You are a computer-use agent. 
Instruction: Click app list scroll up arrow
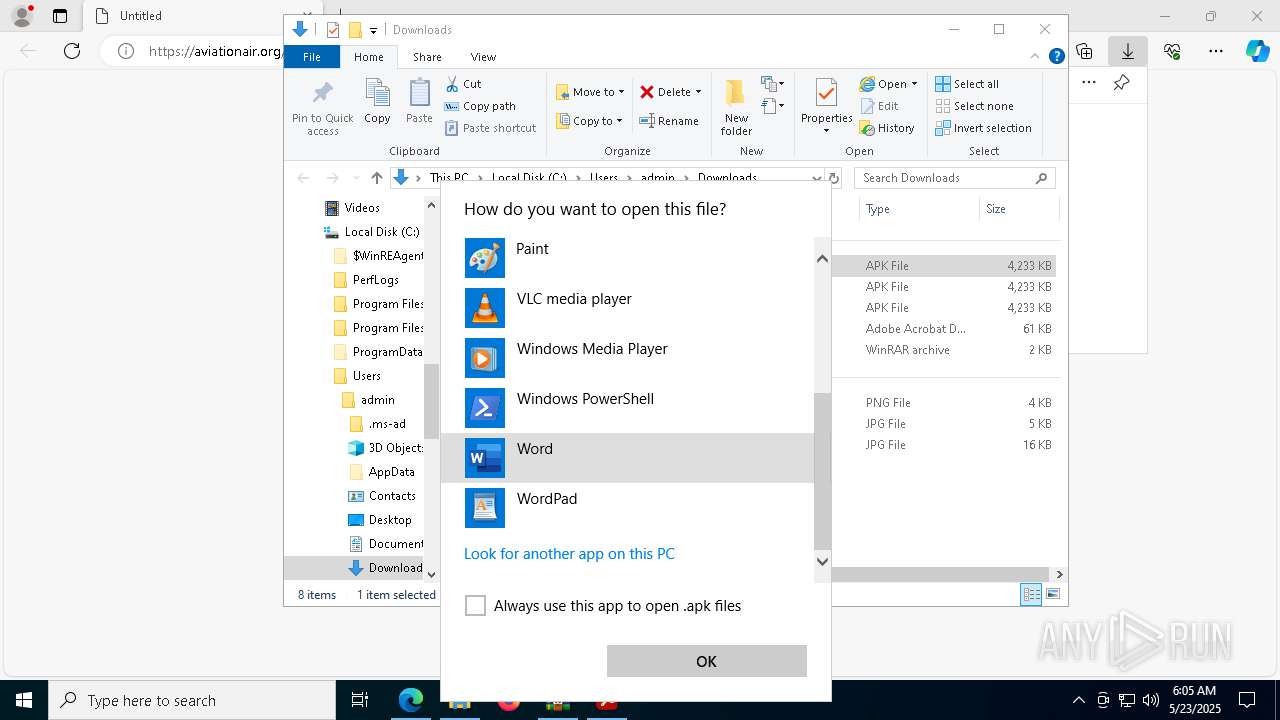pos(822,259)
